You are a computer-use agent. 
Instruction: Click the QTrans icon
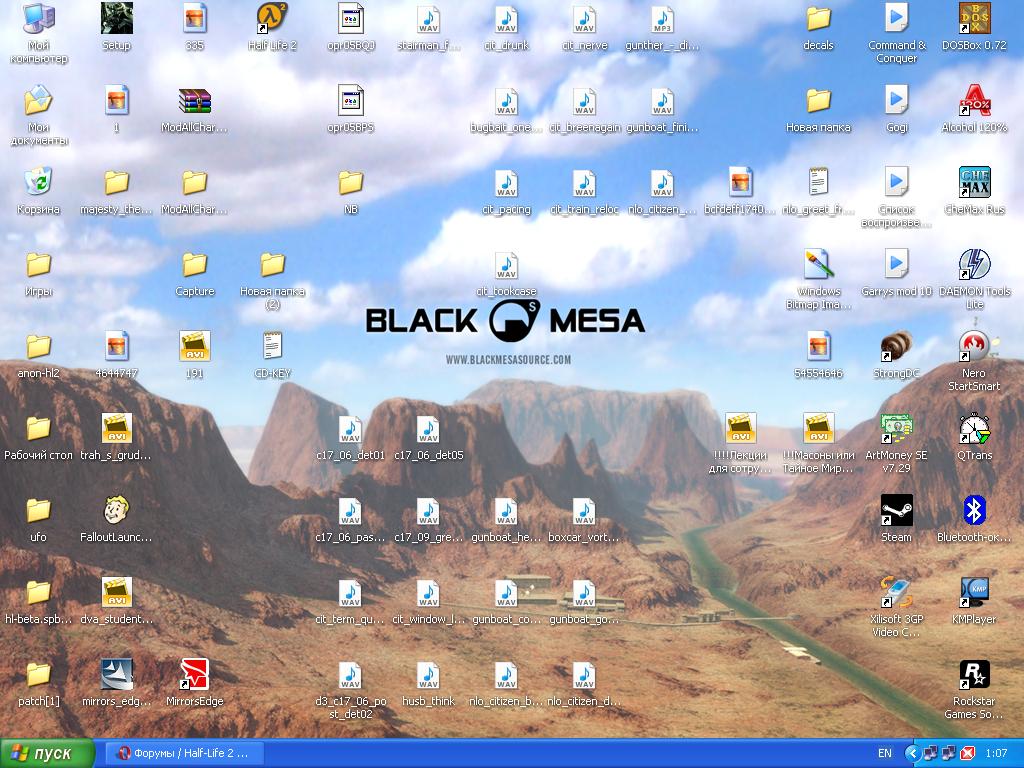[974, 428]
